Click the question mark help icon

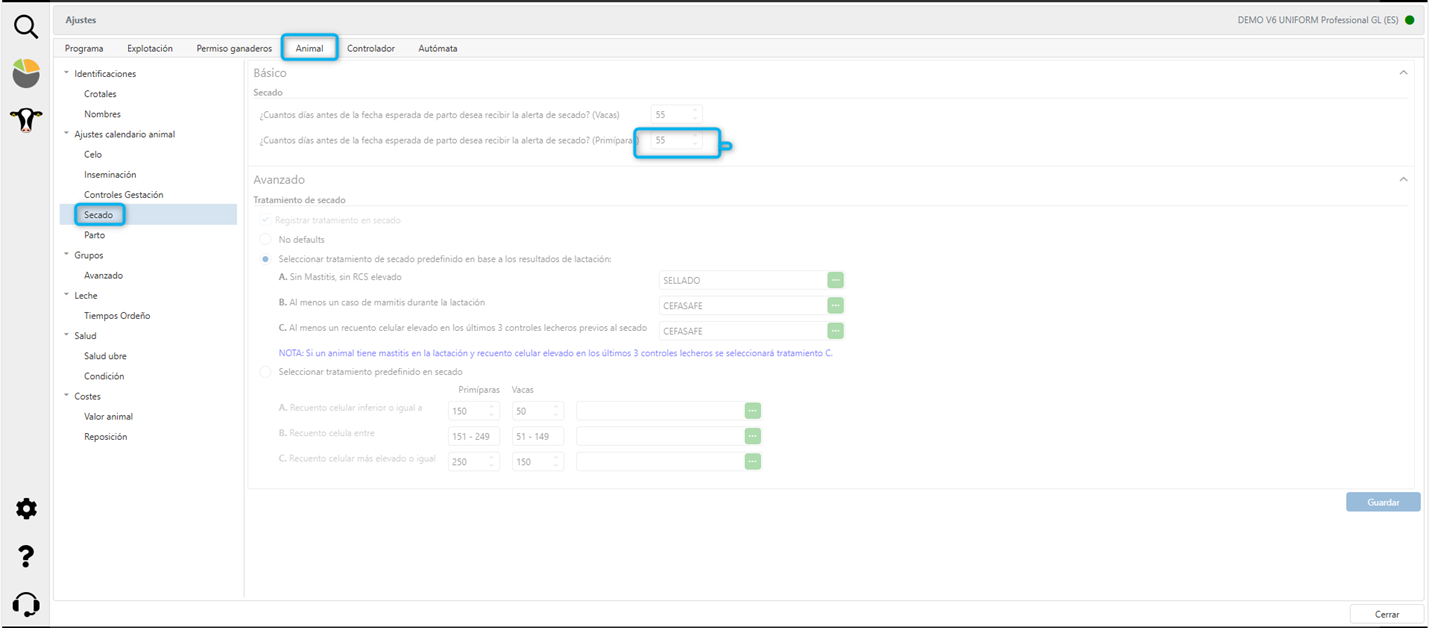26,557
